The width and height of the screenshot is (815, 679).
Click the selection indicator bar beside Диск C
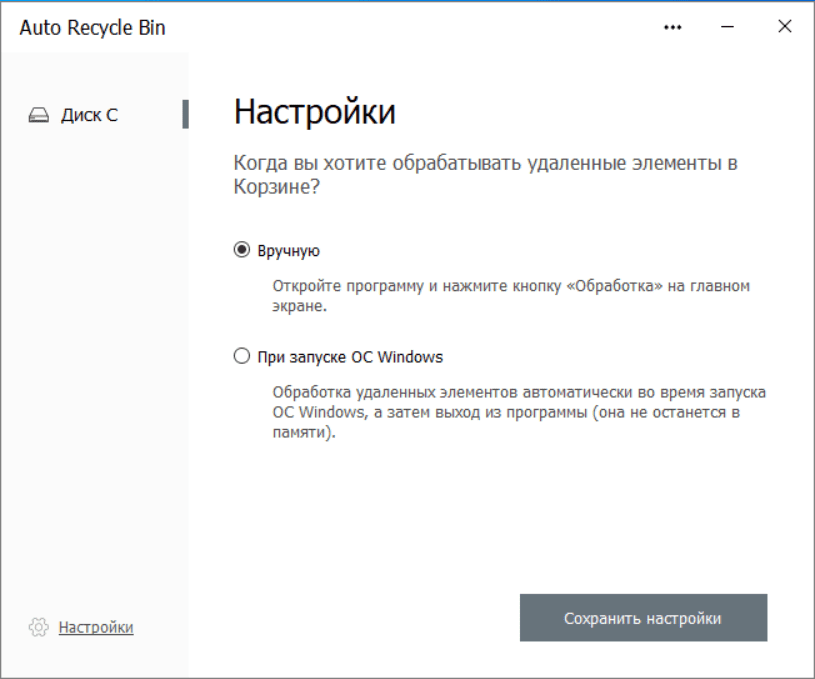(x=185, y=114)
